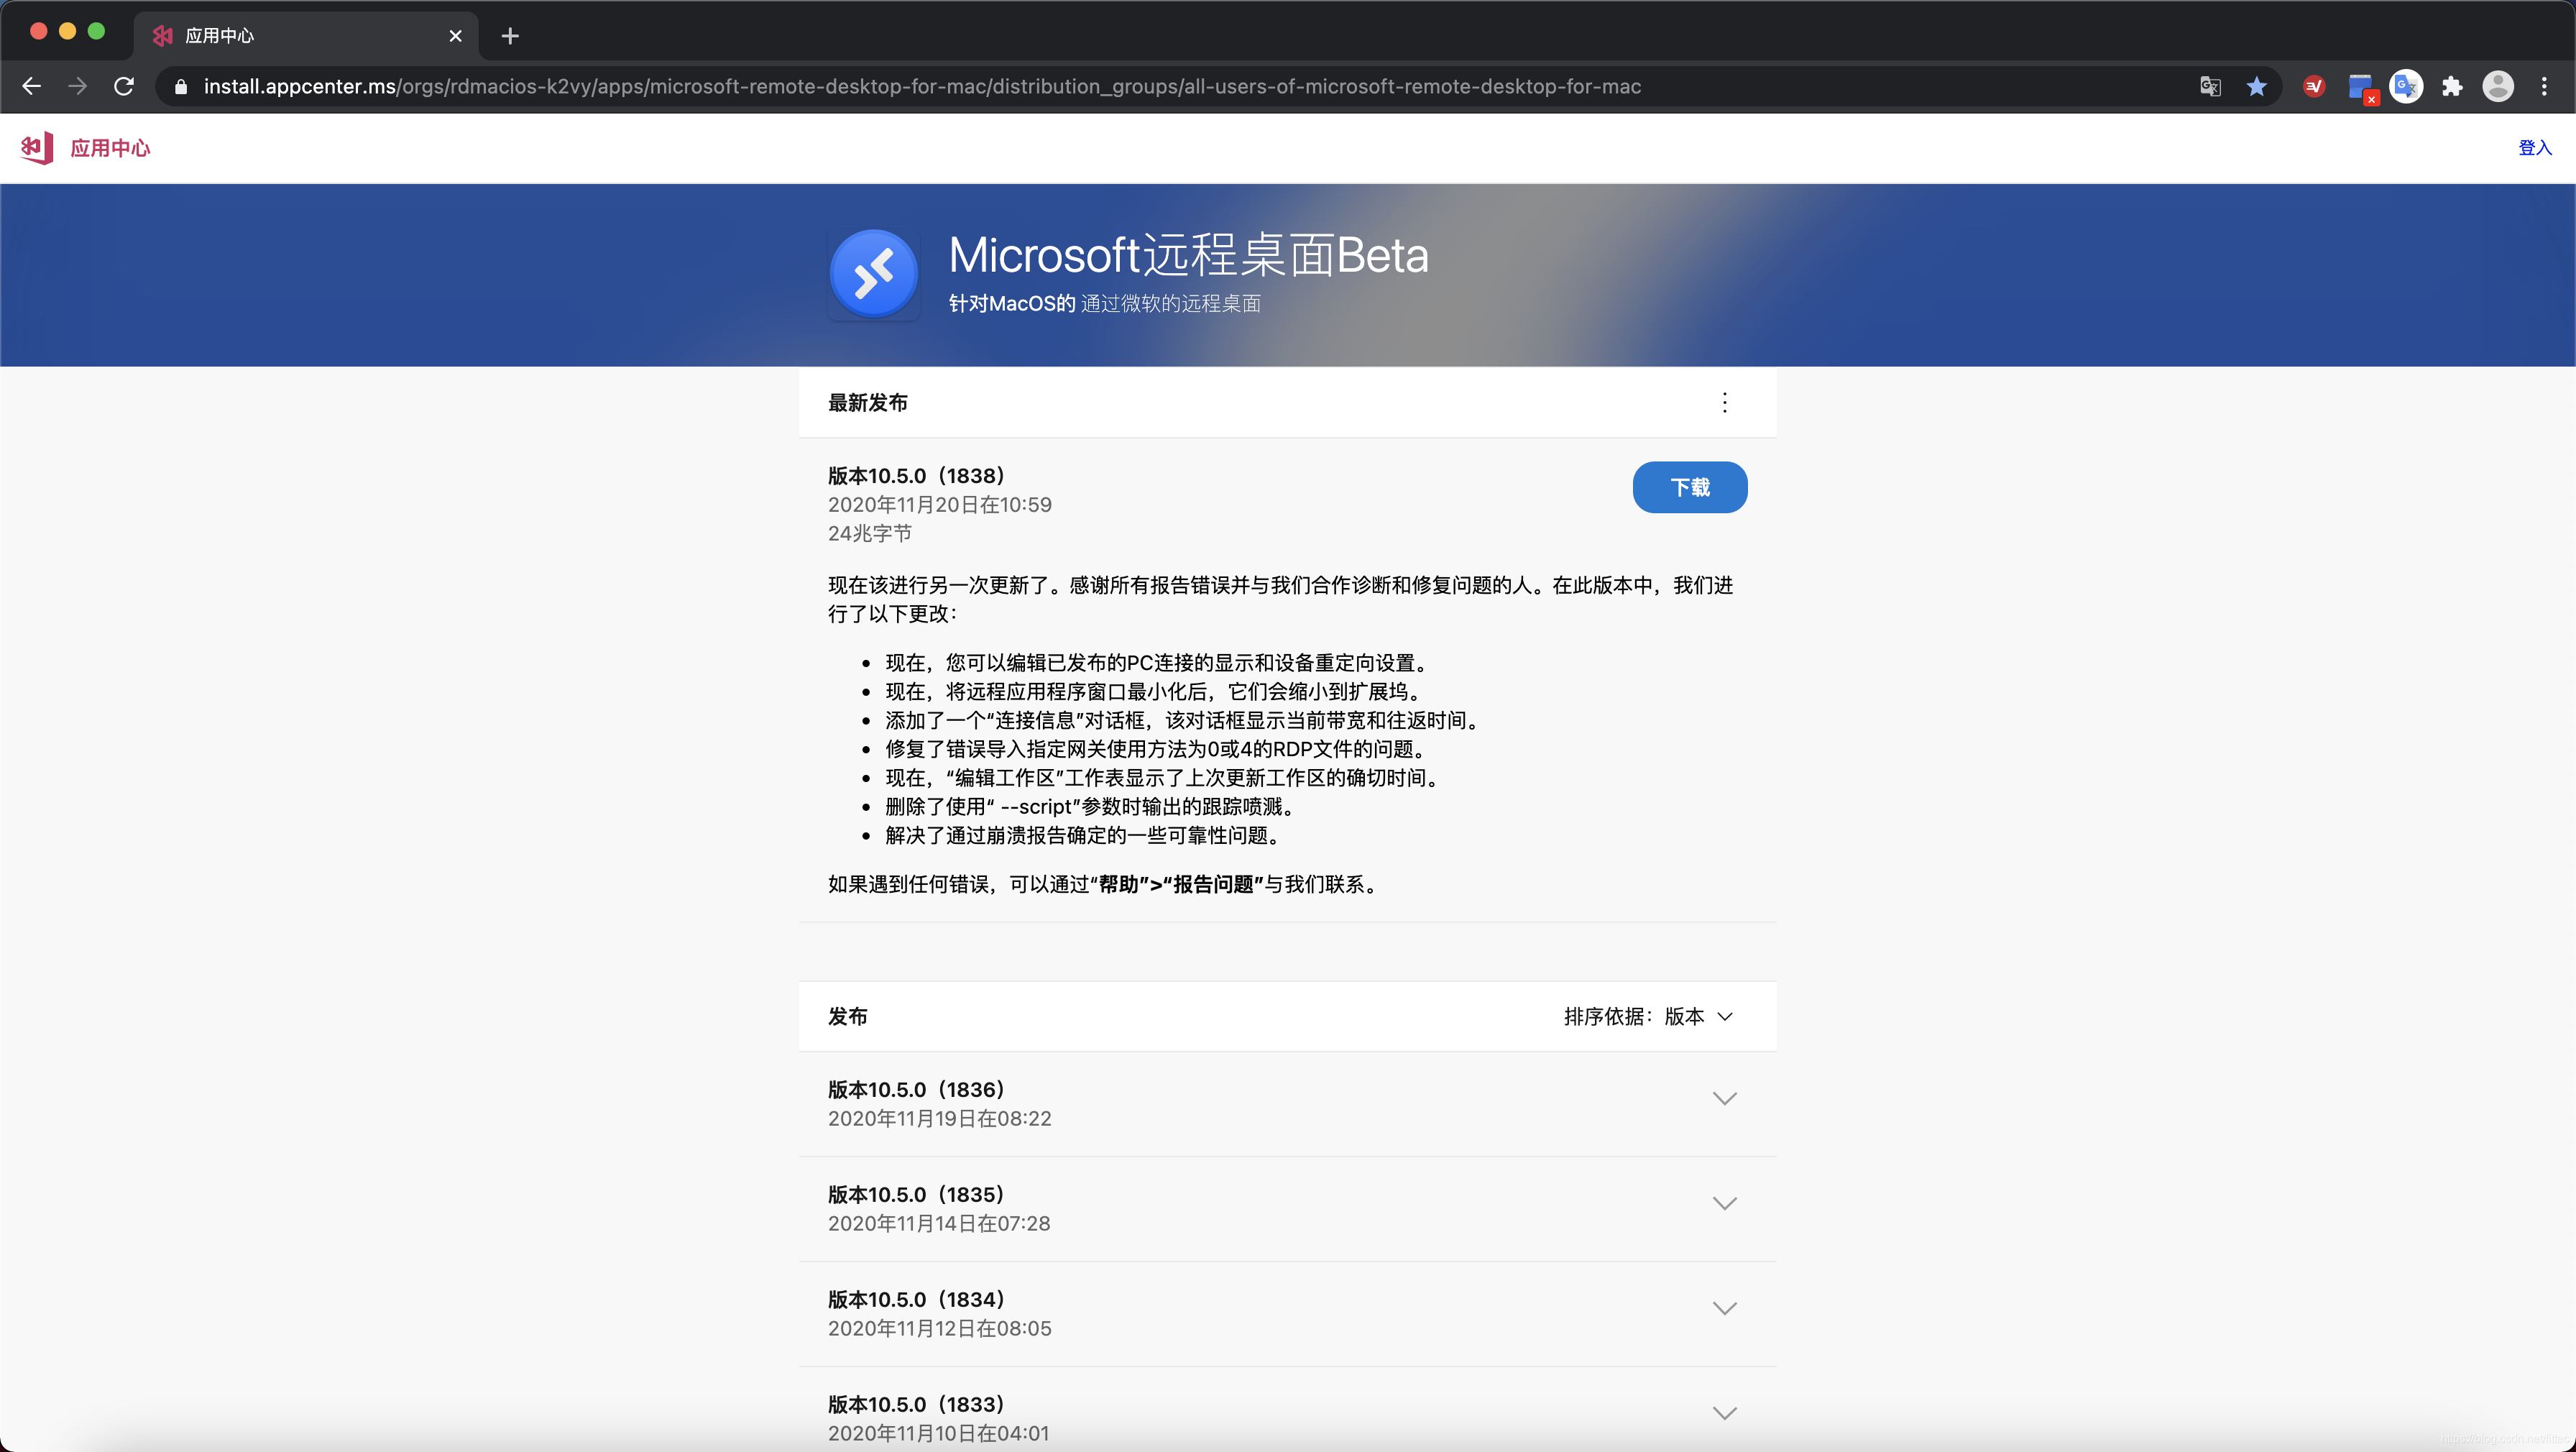The height and width of the screenshot is (1452, 2576).
Task: Click the bullet mentioning "--script" parameter
Action: (1093, 807)
